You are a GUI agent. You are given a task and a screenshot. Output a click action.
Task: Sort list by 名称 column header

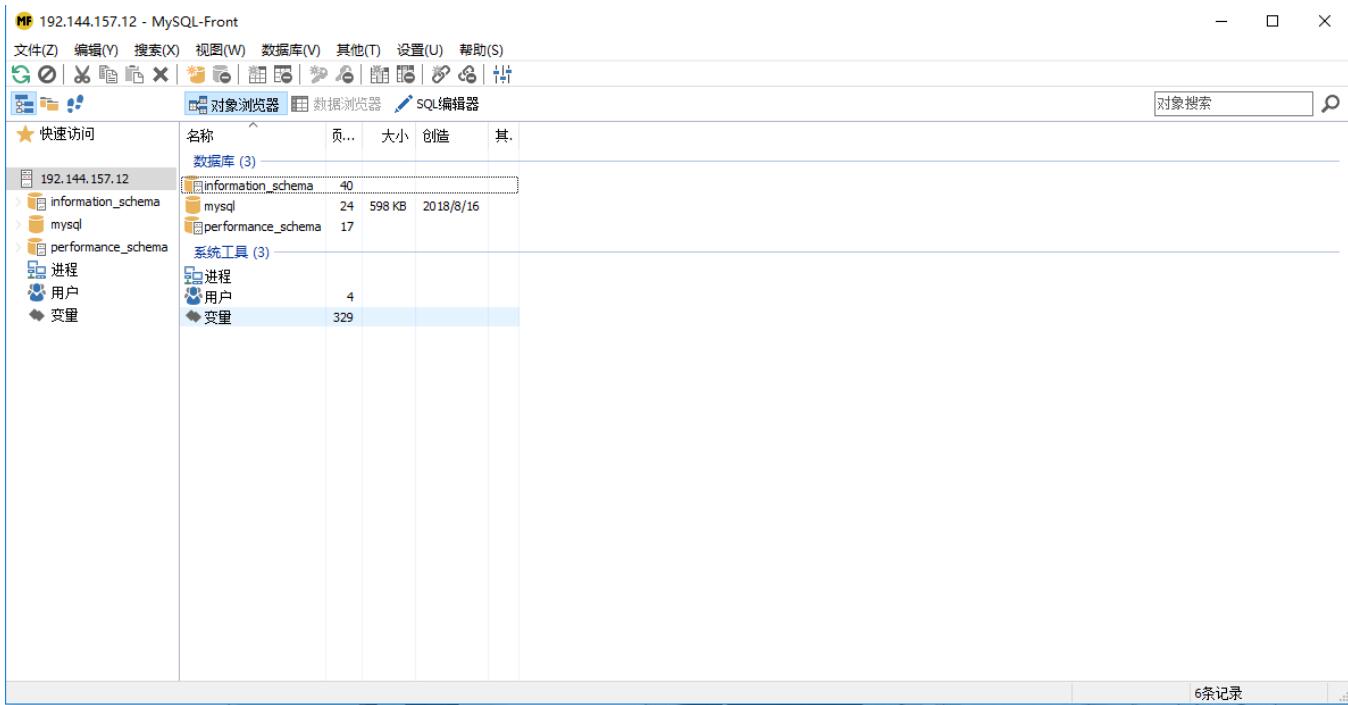253,138
